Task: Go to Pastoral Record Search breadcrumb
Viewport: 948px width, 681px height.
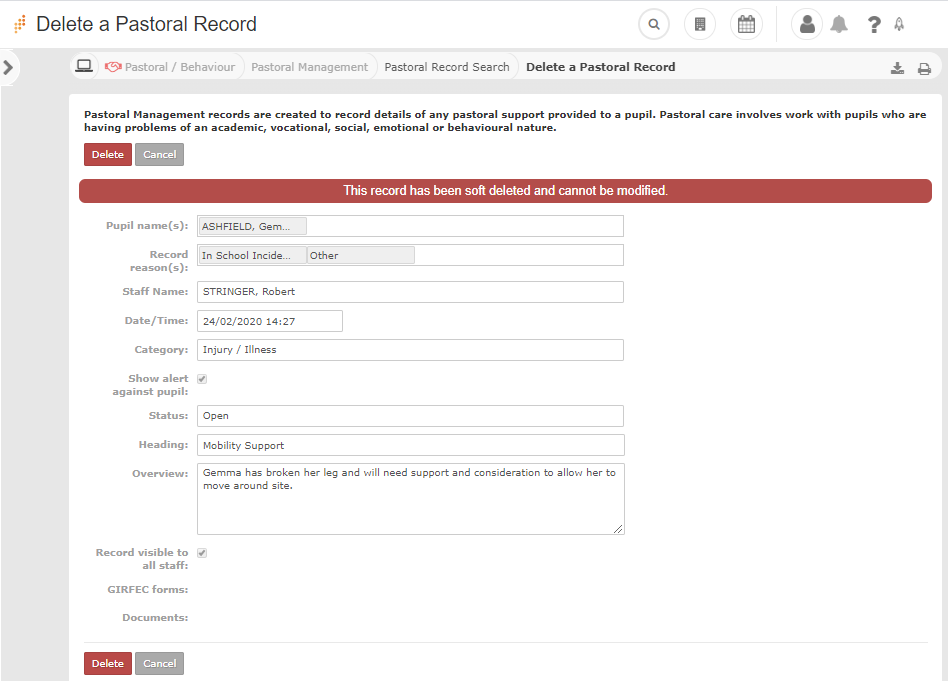Action: click(447, 67)
